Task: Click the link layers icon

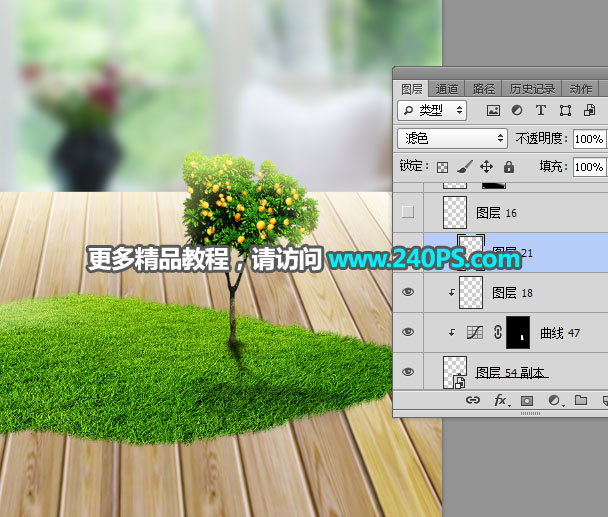Action: (474, 400)
